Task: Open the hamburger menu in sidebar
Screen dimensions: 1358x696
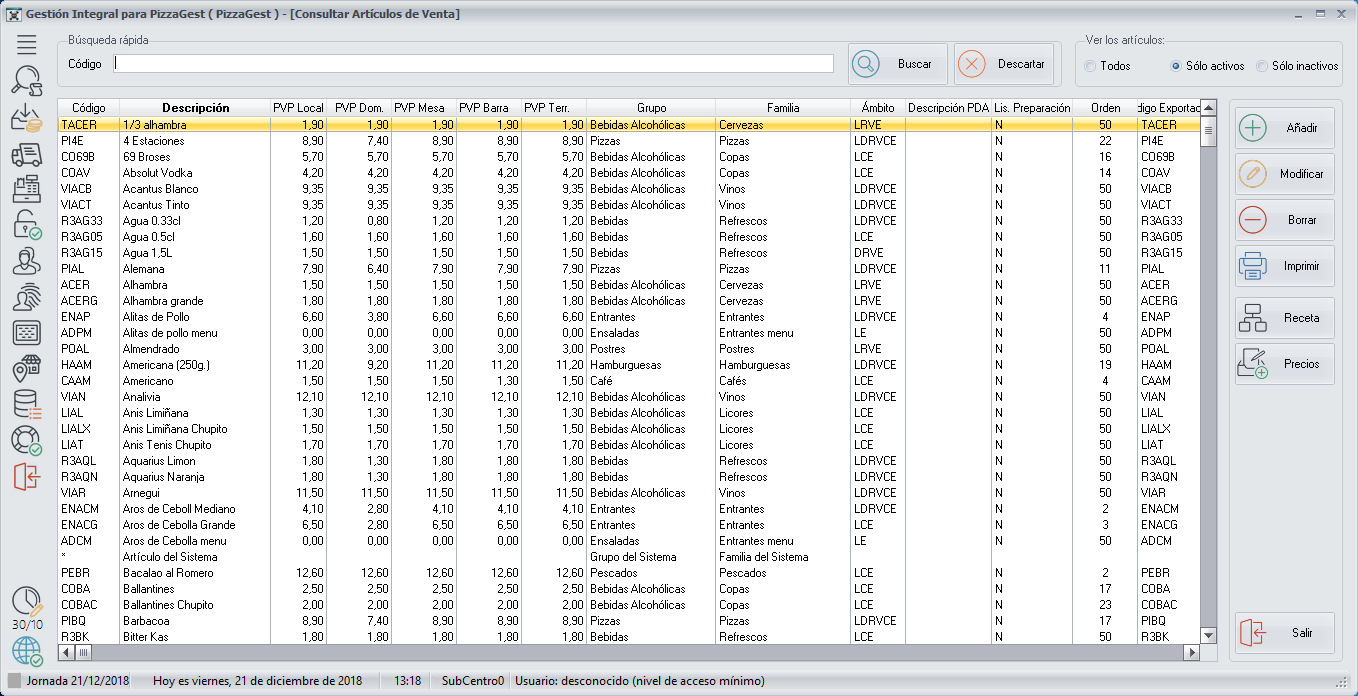Action: pyautogui.click(x=26, y=44)
